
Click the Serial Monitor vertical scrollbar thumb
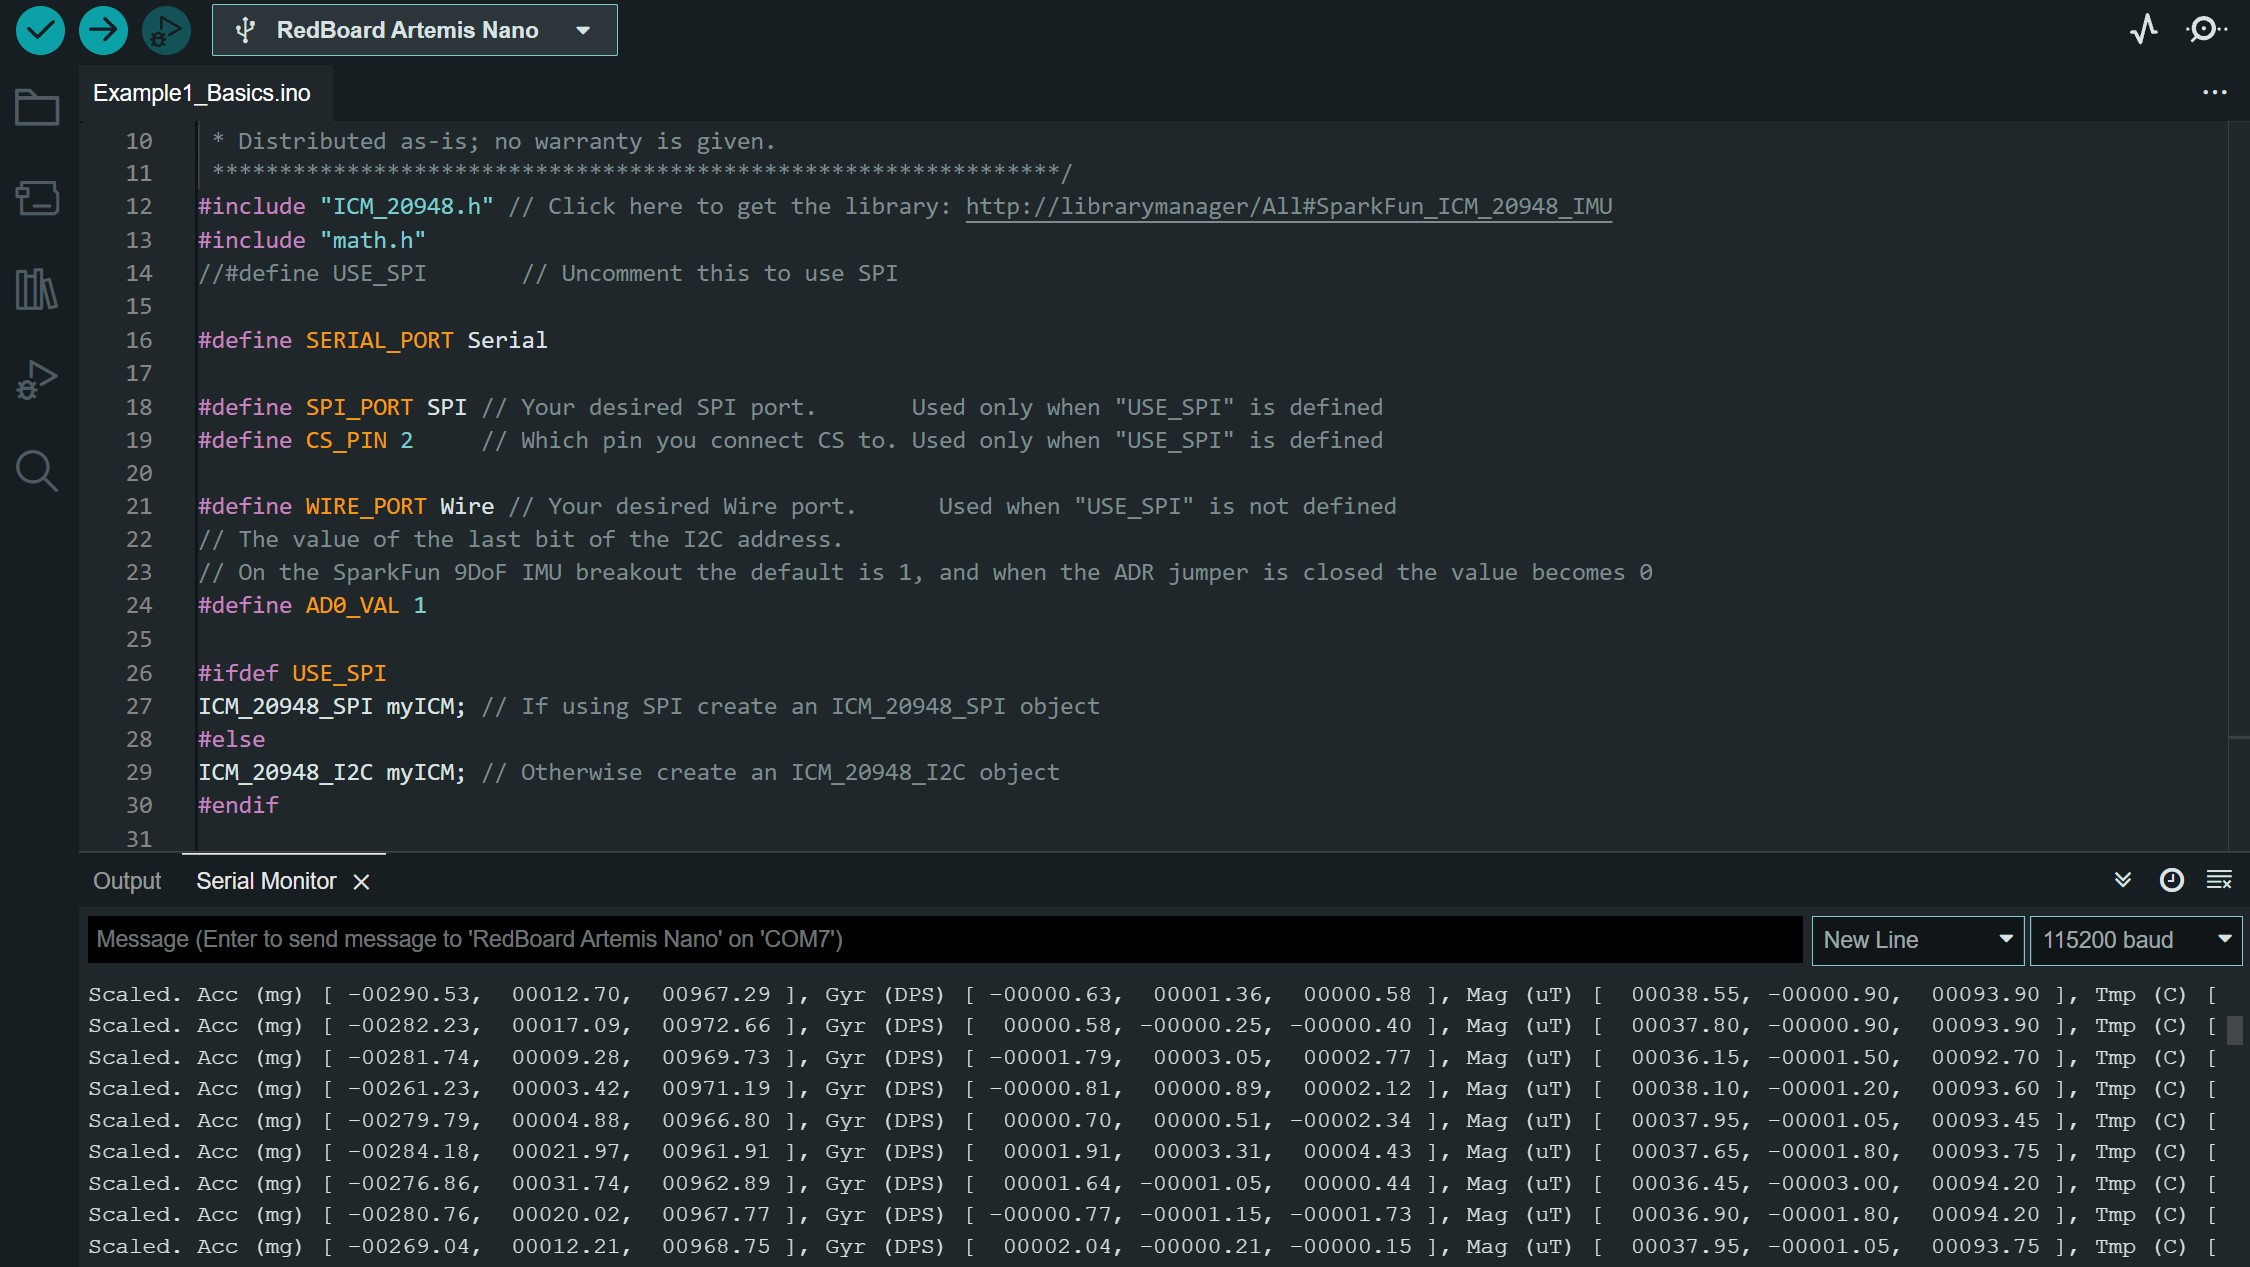pyautogui.click(x=2235, y=1030)
